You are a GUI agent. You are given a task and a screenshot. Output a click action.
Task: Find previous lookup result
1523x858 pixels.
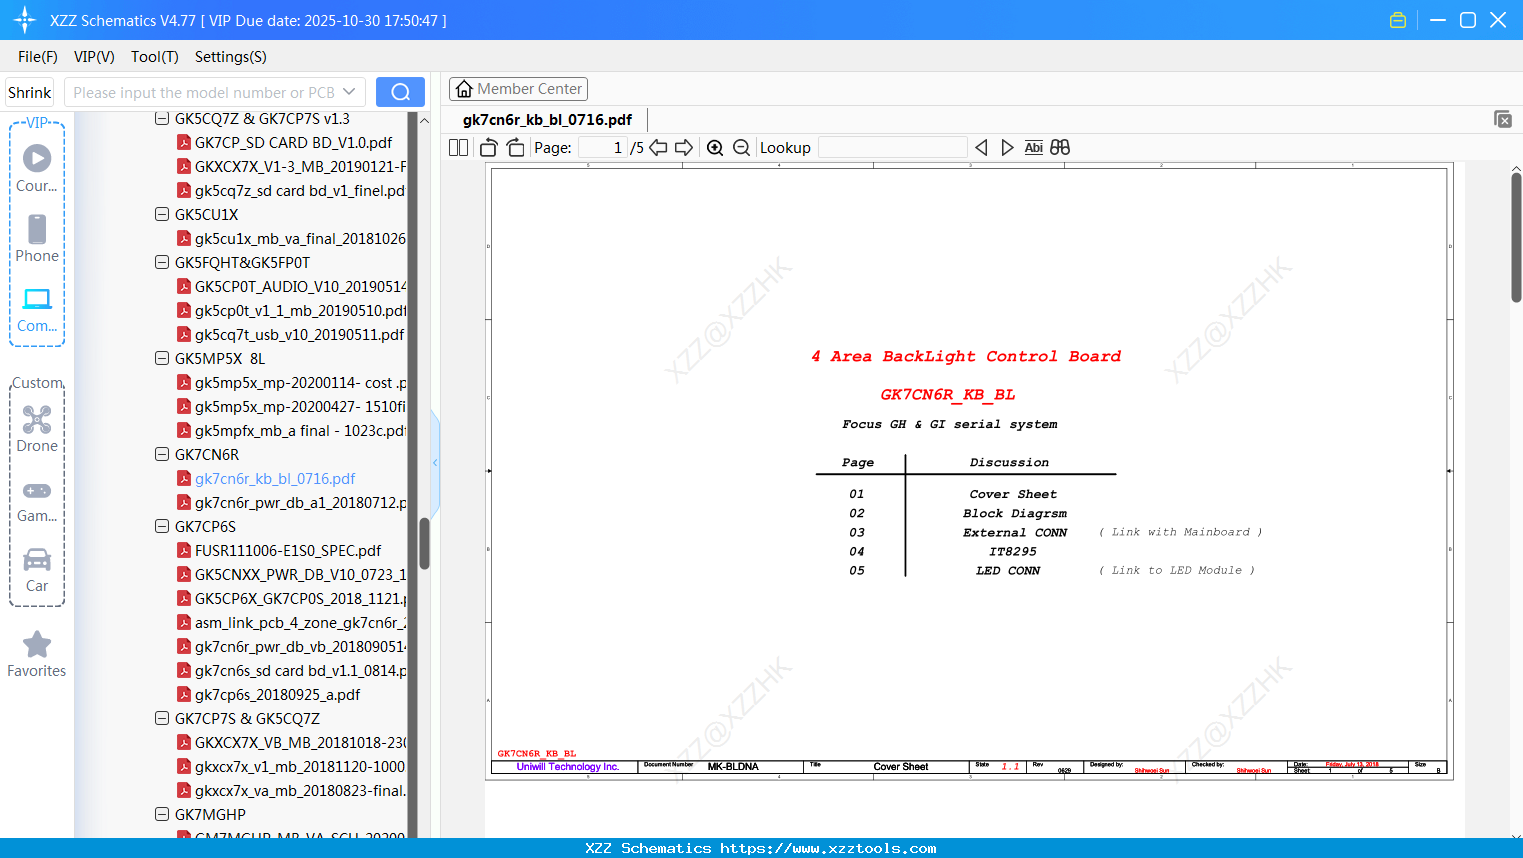click(981, 147)
